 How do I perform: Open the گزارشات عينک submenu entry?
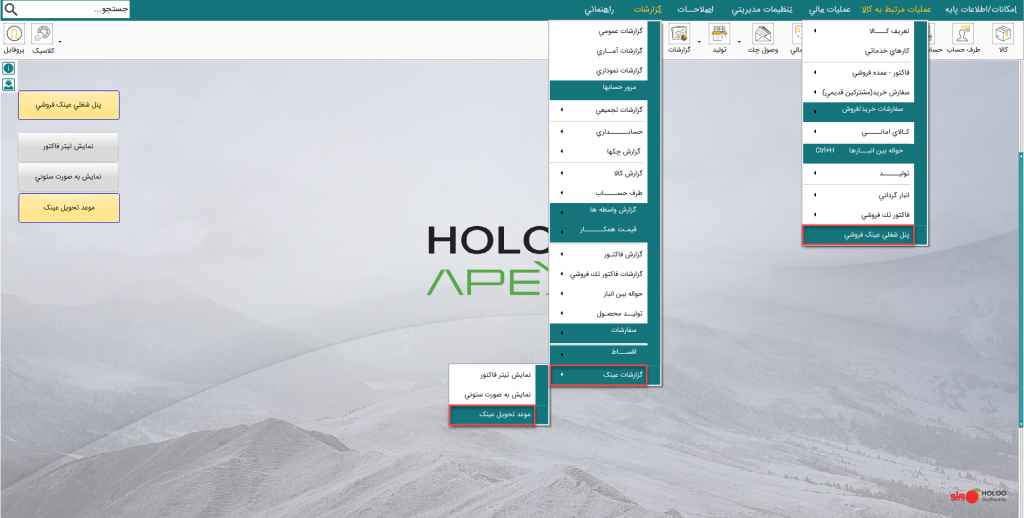(x=598, y=375)
